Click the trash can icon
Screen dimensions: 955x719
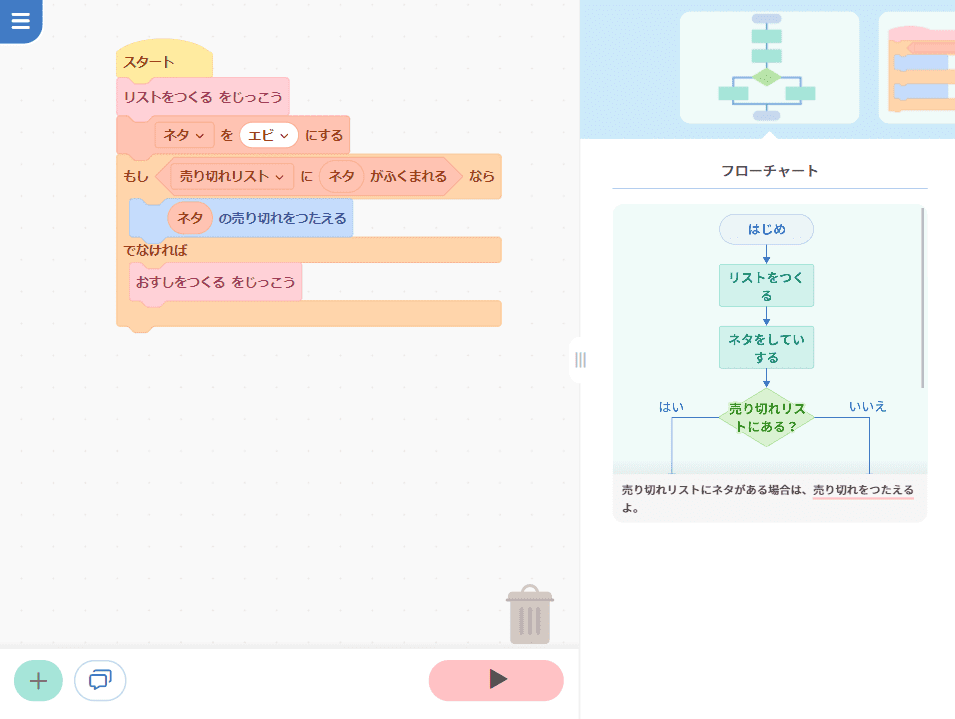point(529,615)
